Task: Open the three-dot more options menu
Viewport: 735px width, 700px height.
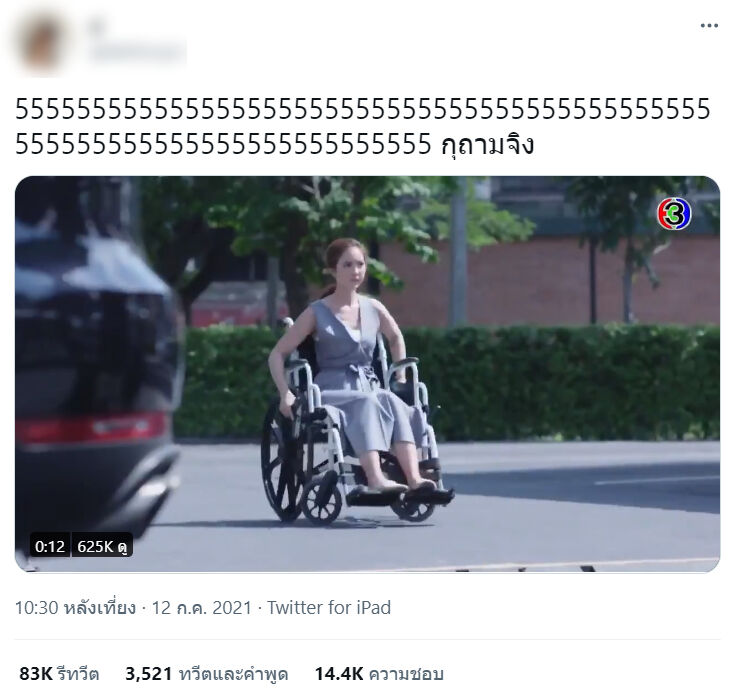Action: pyautogui.click(x=709, y=26)
